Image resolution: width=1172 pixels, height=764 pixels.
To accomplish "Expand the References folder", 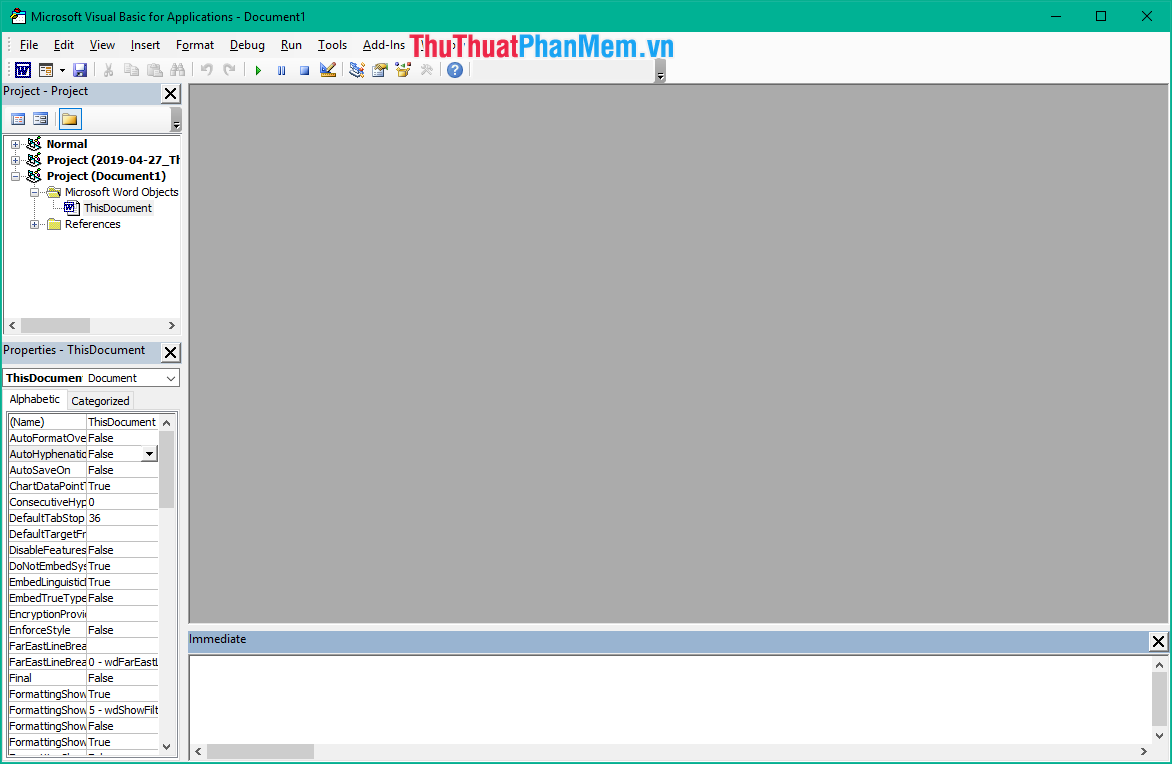I will pyautogui.click(x=34, y=224).
